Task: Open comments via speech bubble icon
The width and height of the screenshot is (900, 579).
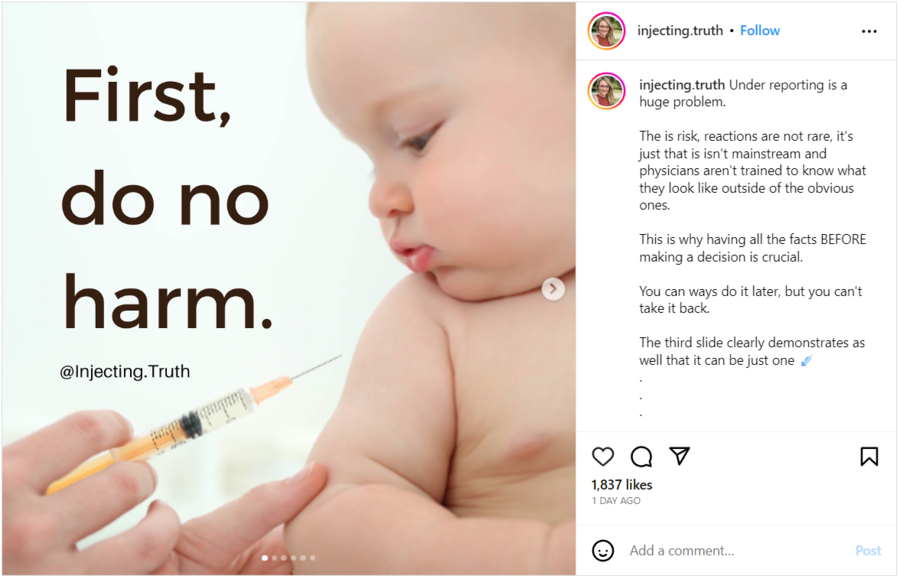Action: [x=641, y=457]
